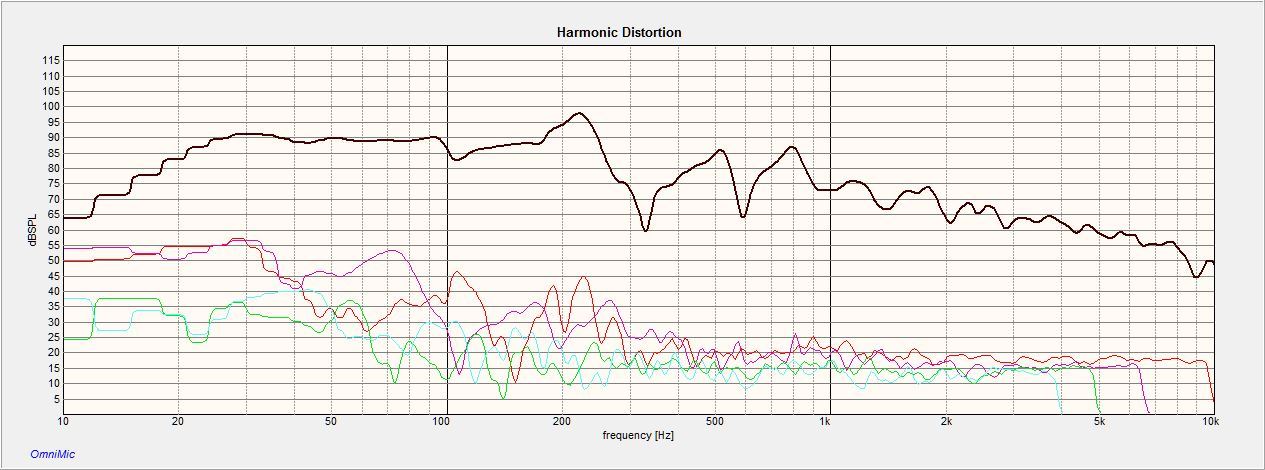Click the 30 value on the y-axis

pyautogui.click(x=54, y=322)
